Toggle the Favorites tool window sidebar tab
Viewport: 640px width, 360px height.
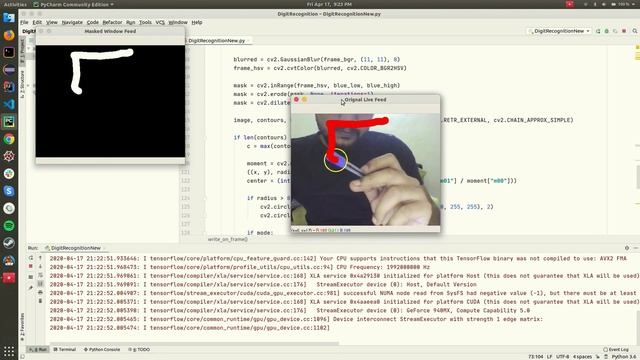click(x=22, y=327)
